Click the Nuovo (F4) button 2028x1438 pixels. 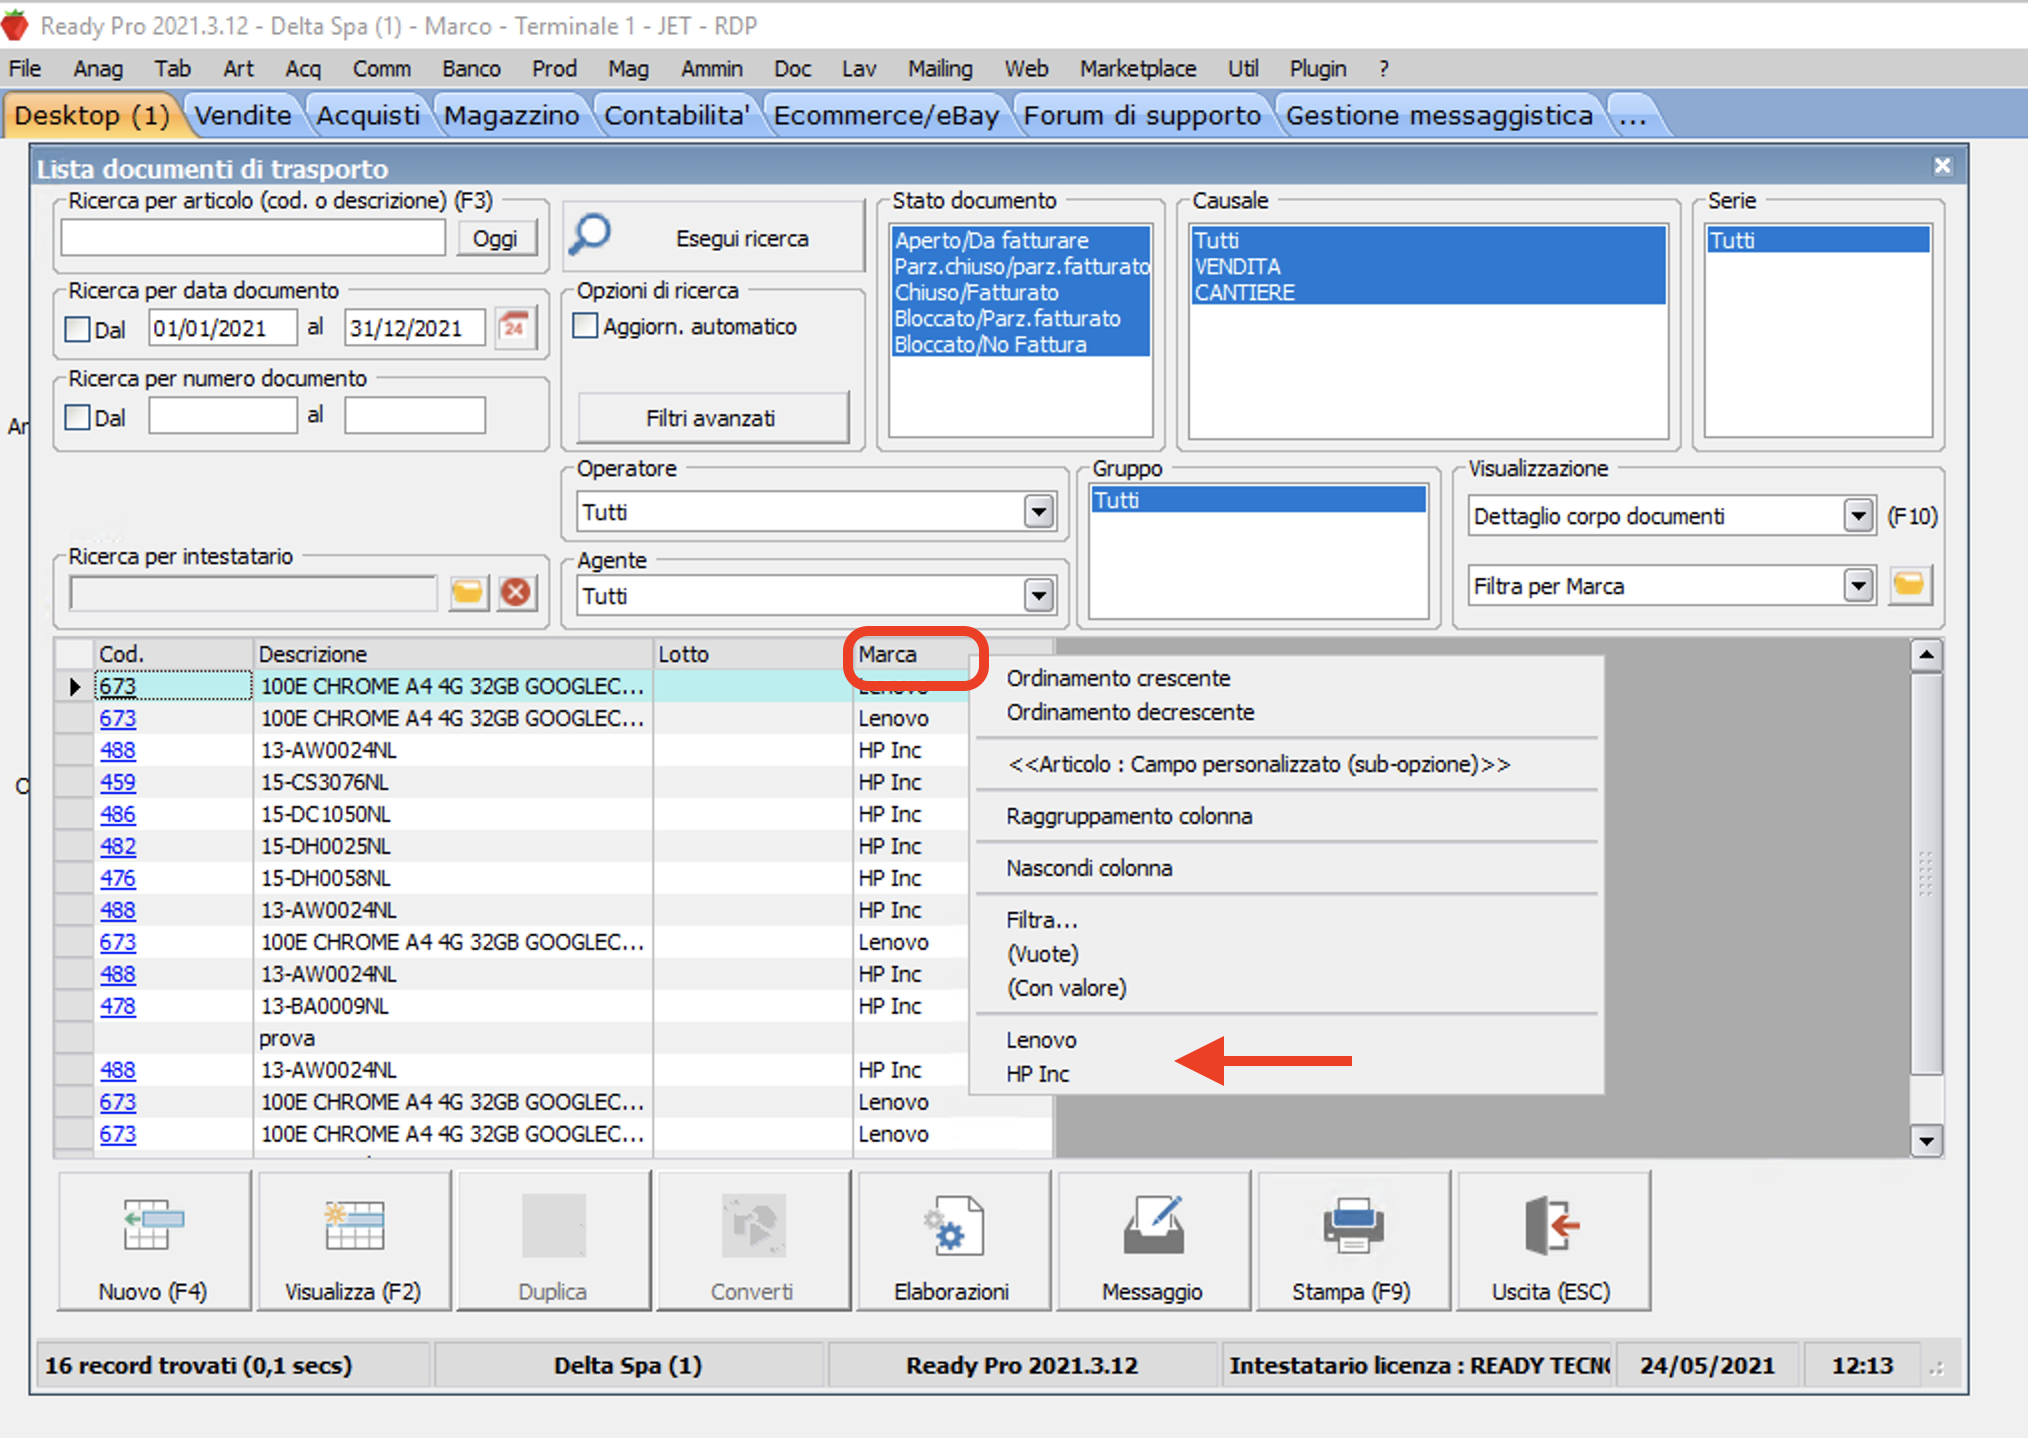[x=154, y=1241]
